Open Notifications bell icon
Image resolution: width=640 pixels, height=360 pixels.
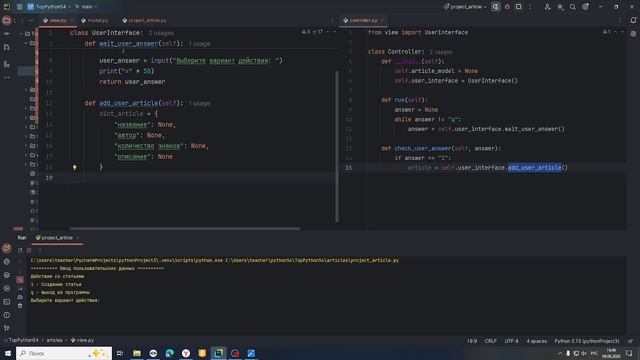point(633,20)
